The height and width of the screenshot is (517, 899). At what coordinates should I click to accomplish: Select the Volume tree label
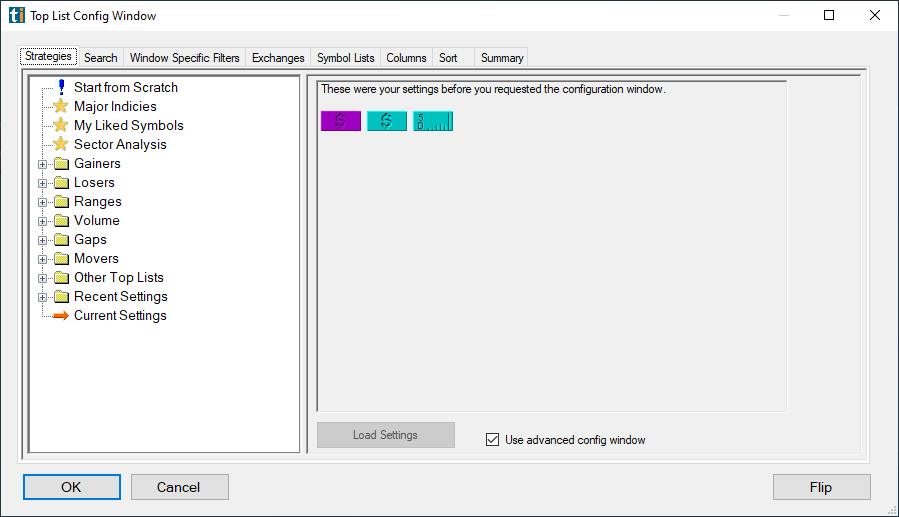(x=97, y=220)
